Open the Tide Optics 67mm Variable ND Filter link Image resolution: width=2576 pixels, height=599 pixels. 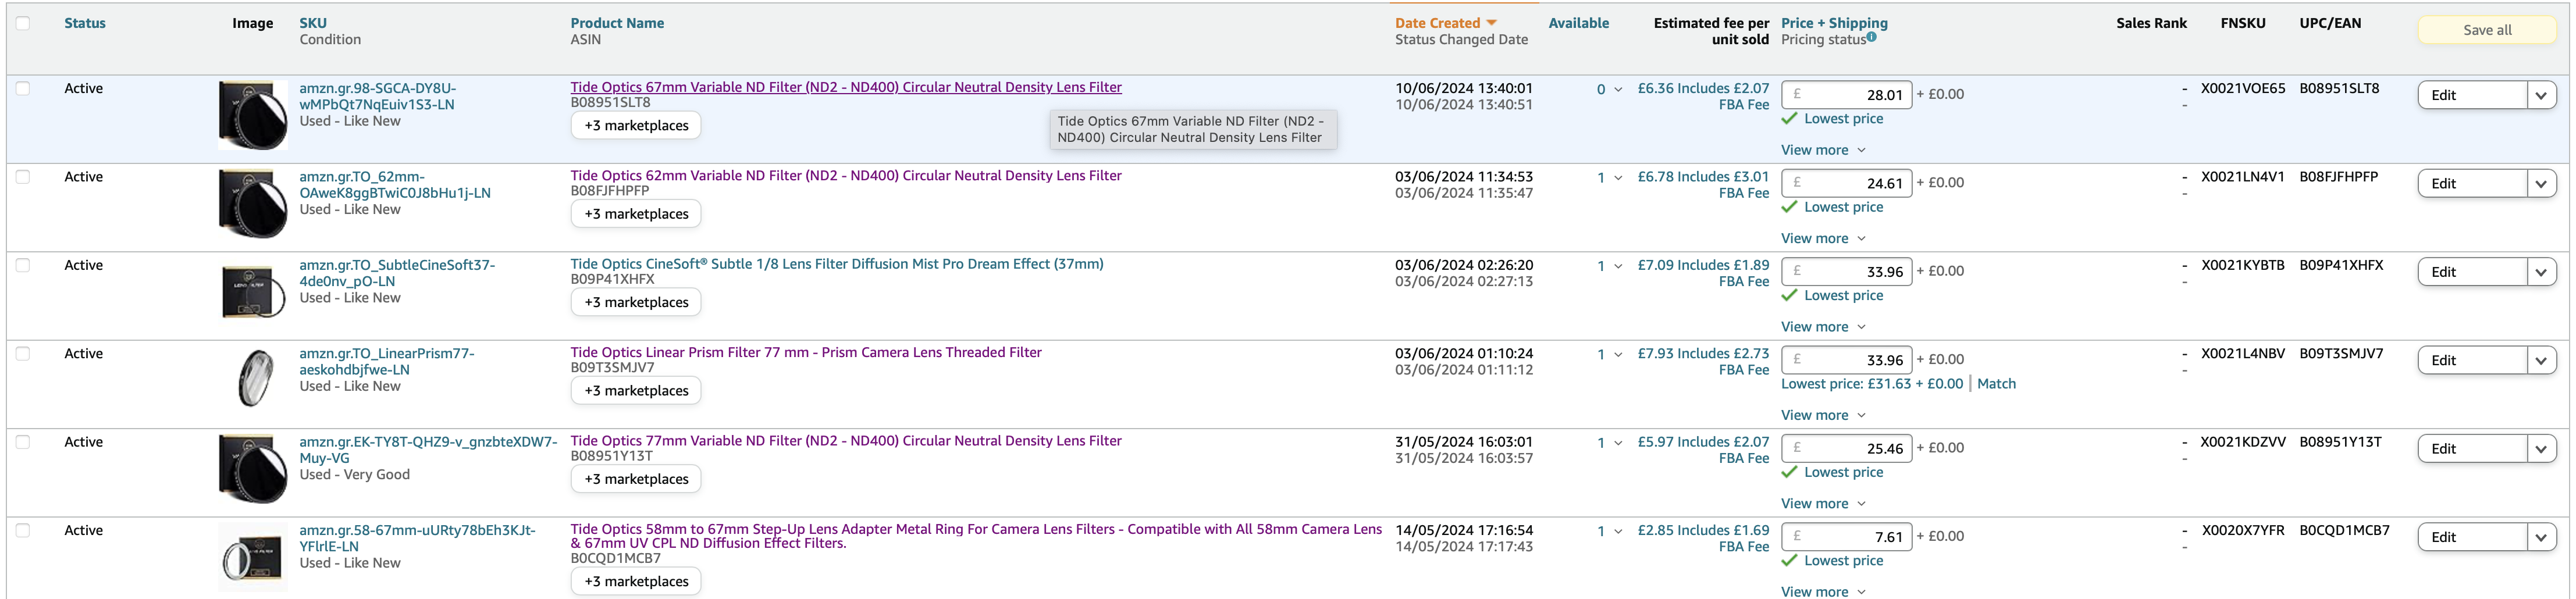point(846,87)
